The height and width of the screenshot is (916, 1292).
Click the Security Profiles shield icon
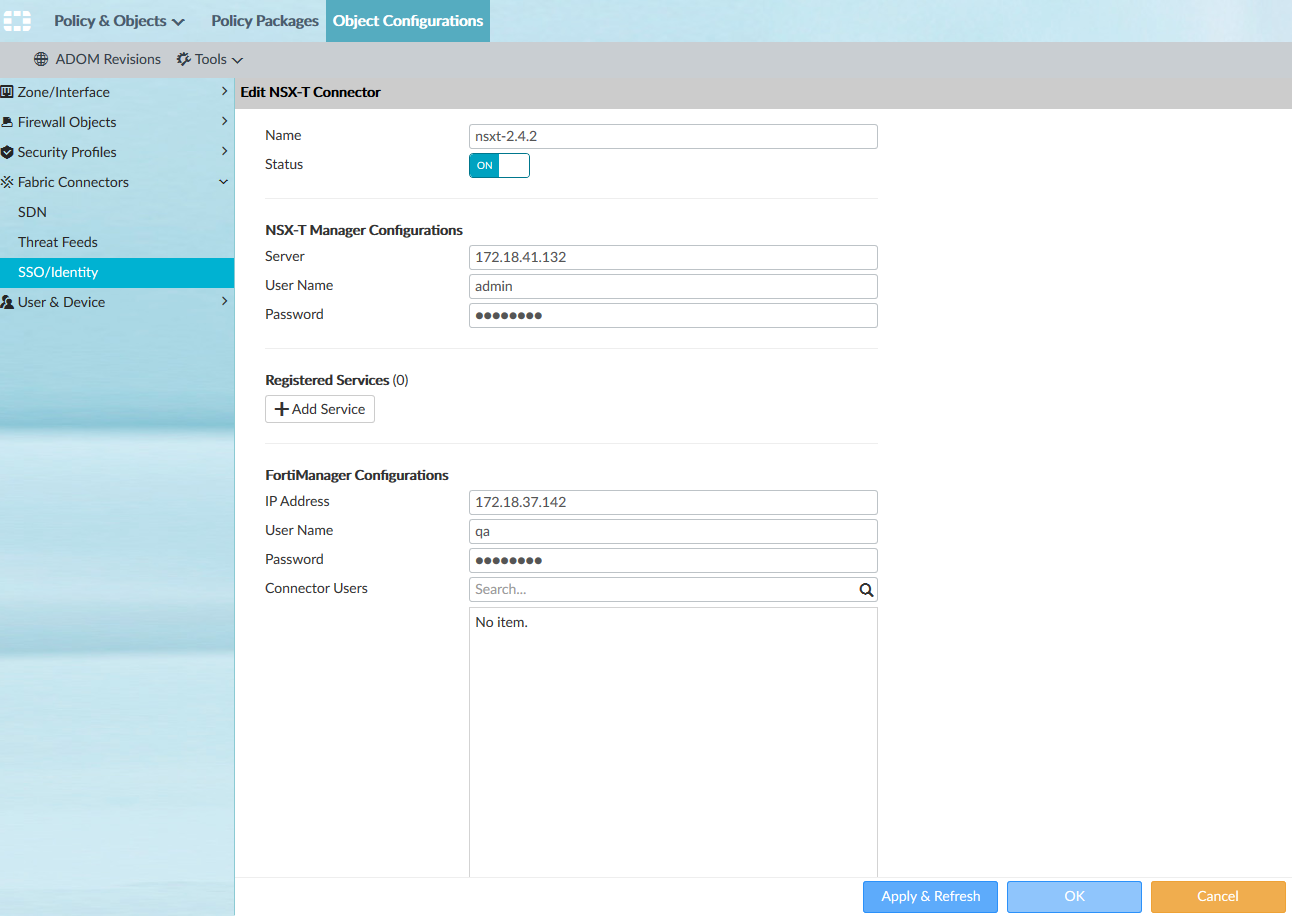pos(8,152)
